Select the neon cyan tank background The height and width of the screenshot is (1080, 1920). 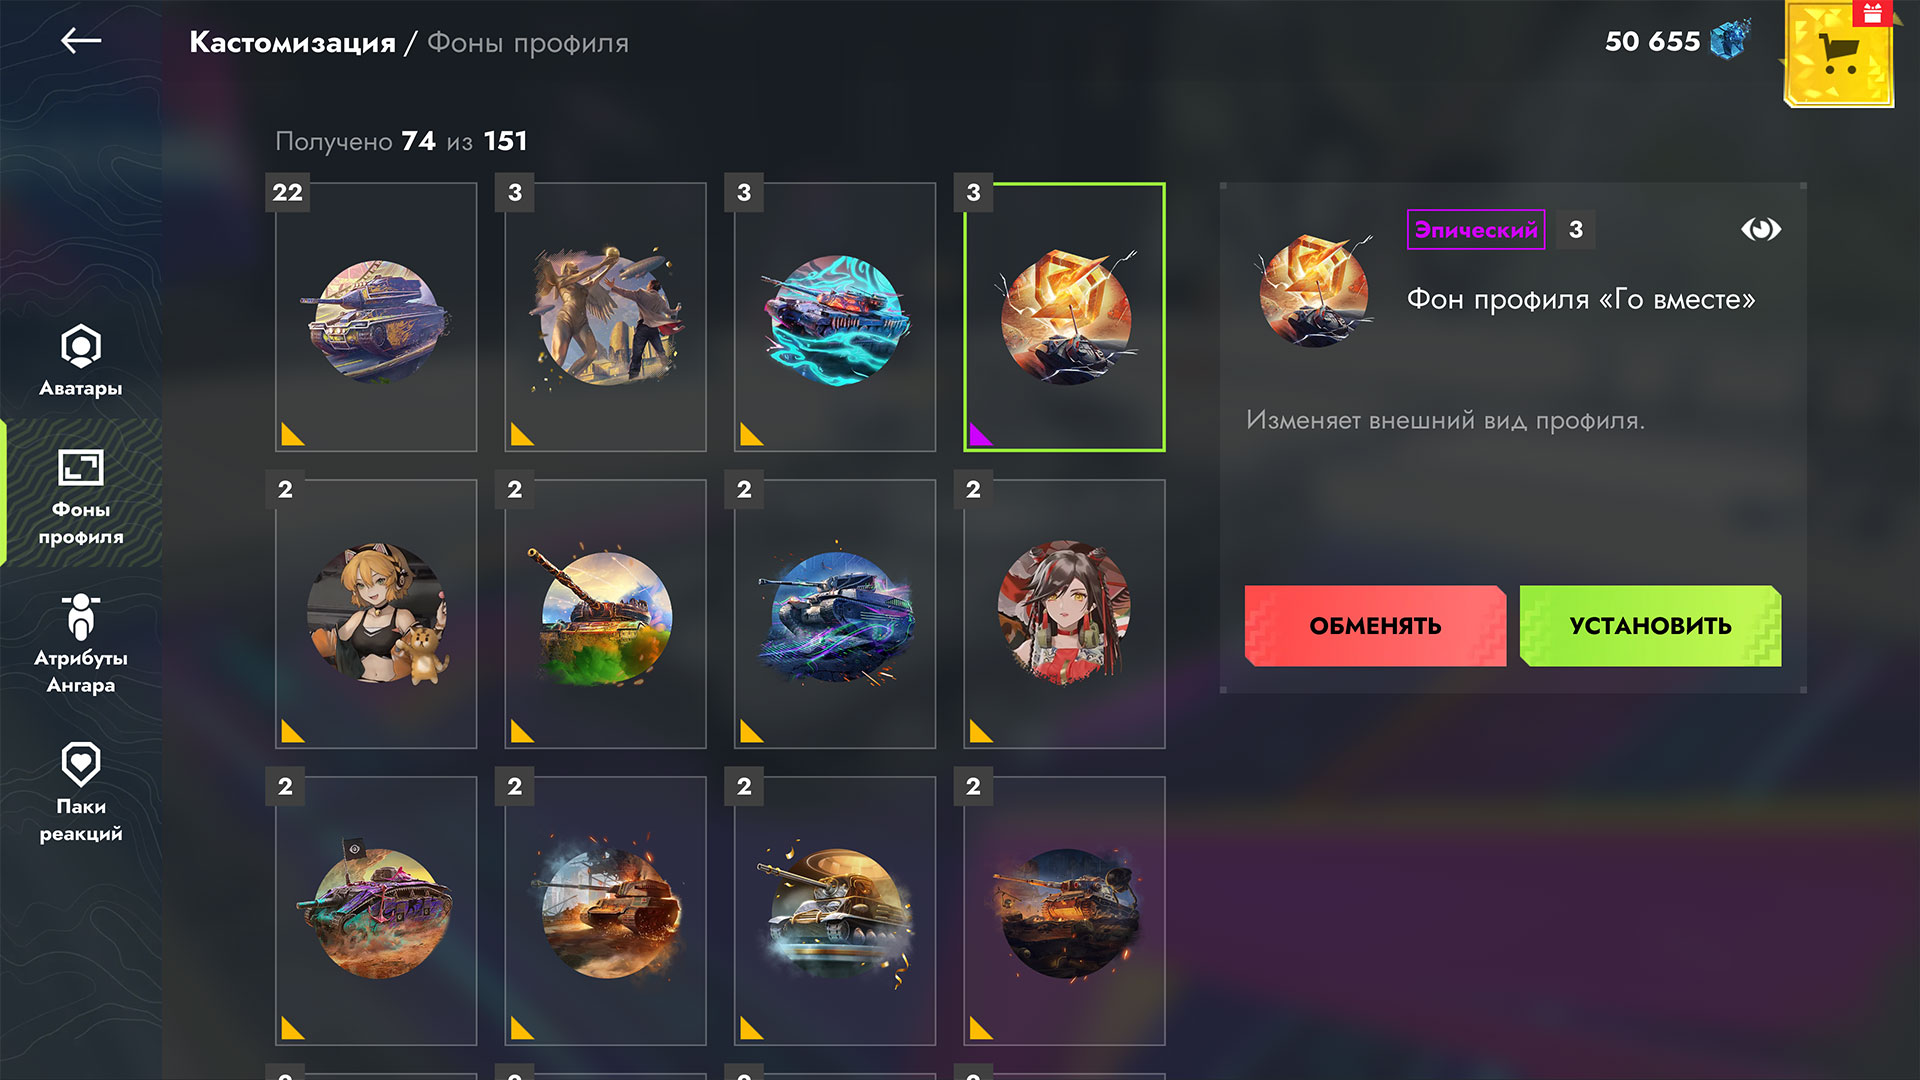[835, 317]
